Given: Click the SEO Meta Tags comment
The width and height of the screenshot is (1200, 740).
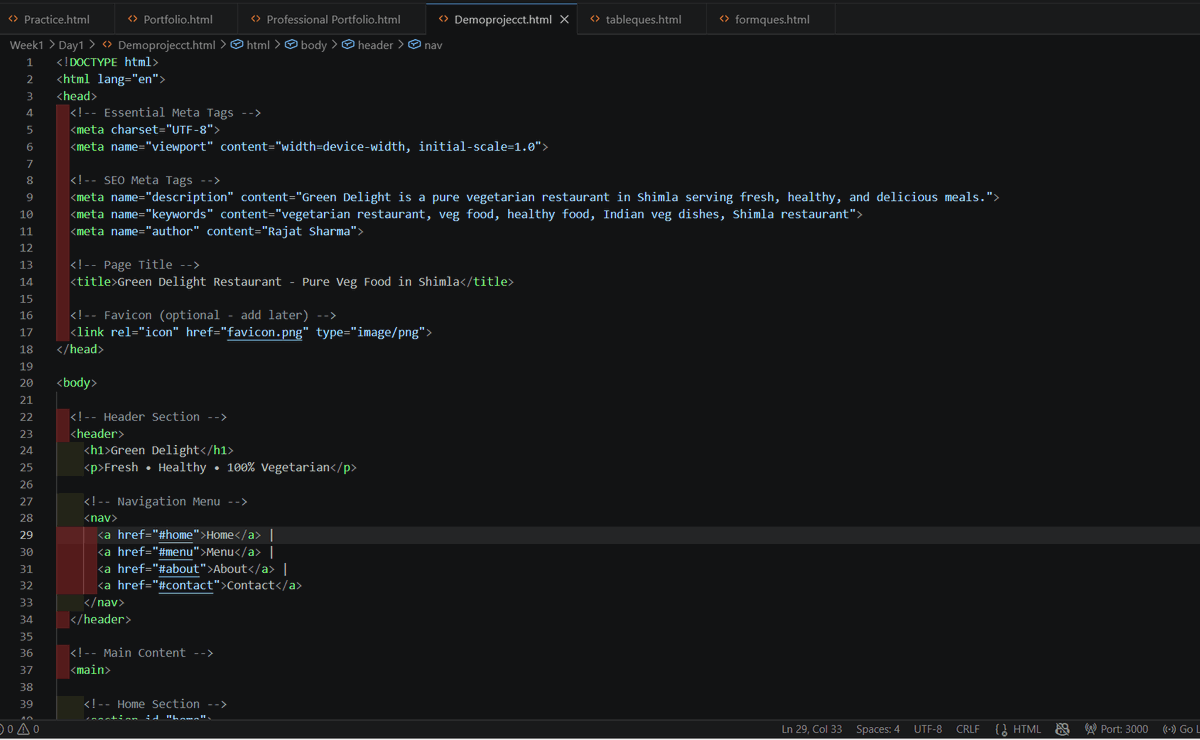Looking at the screenshot, I should [145, 180].
